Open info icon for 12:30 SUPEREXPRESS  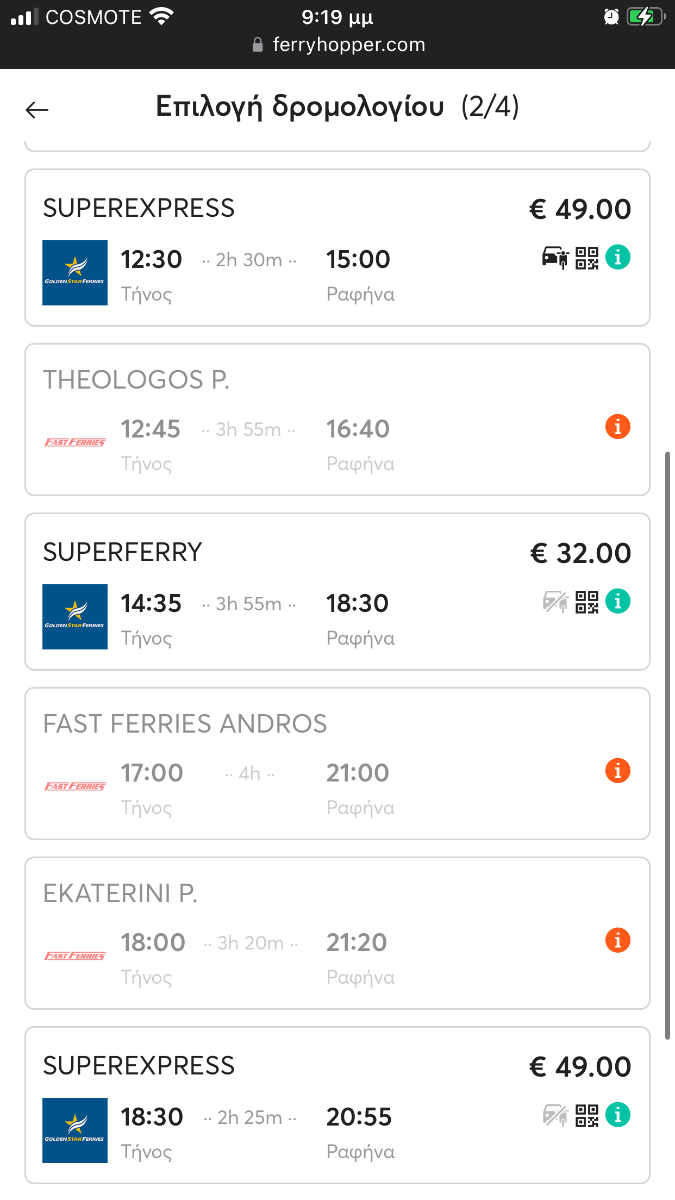pos(618,258)
